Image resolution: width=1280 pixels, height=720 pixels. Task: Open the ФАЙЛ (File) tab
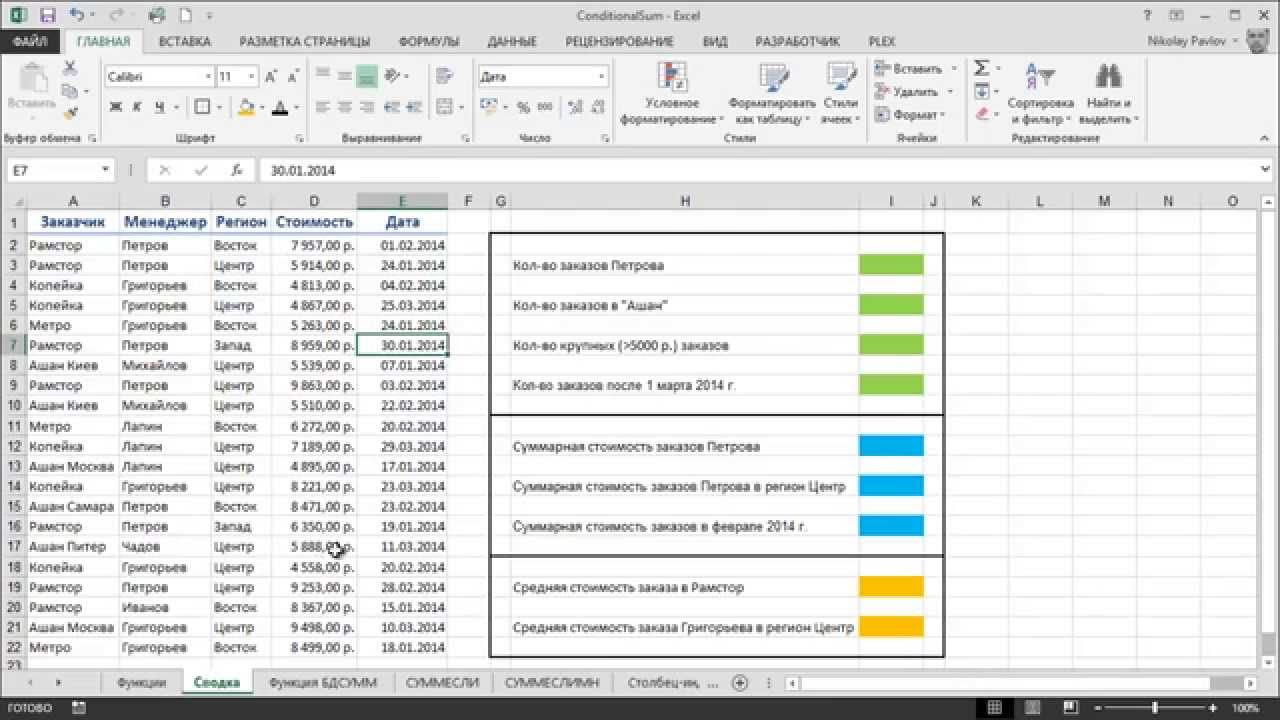click(x=31, y=41)
